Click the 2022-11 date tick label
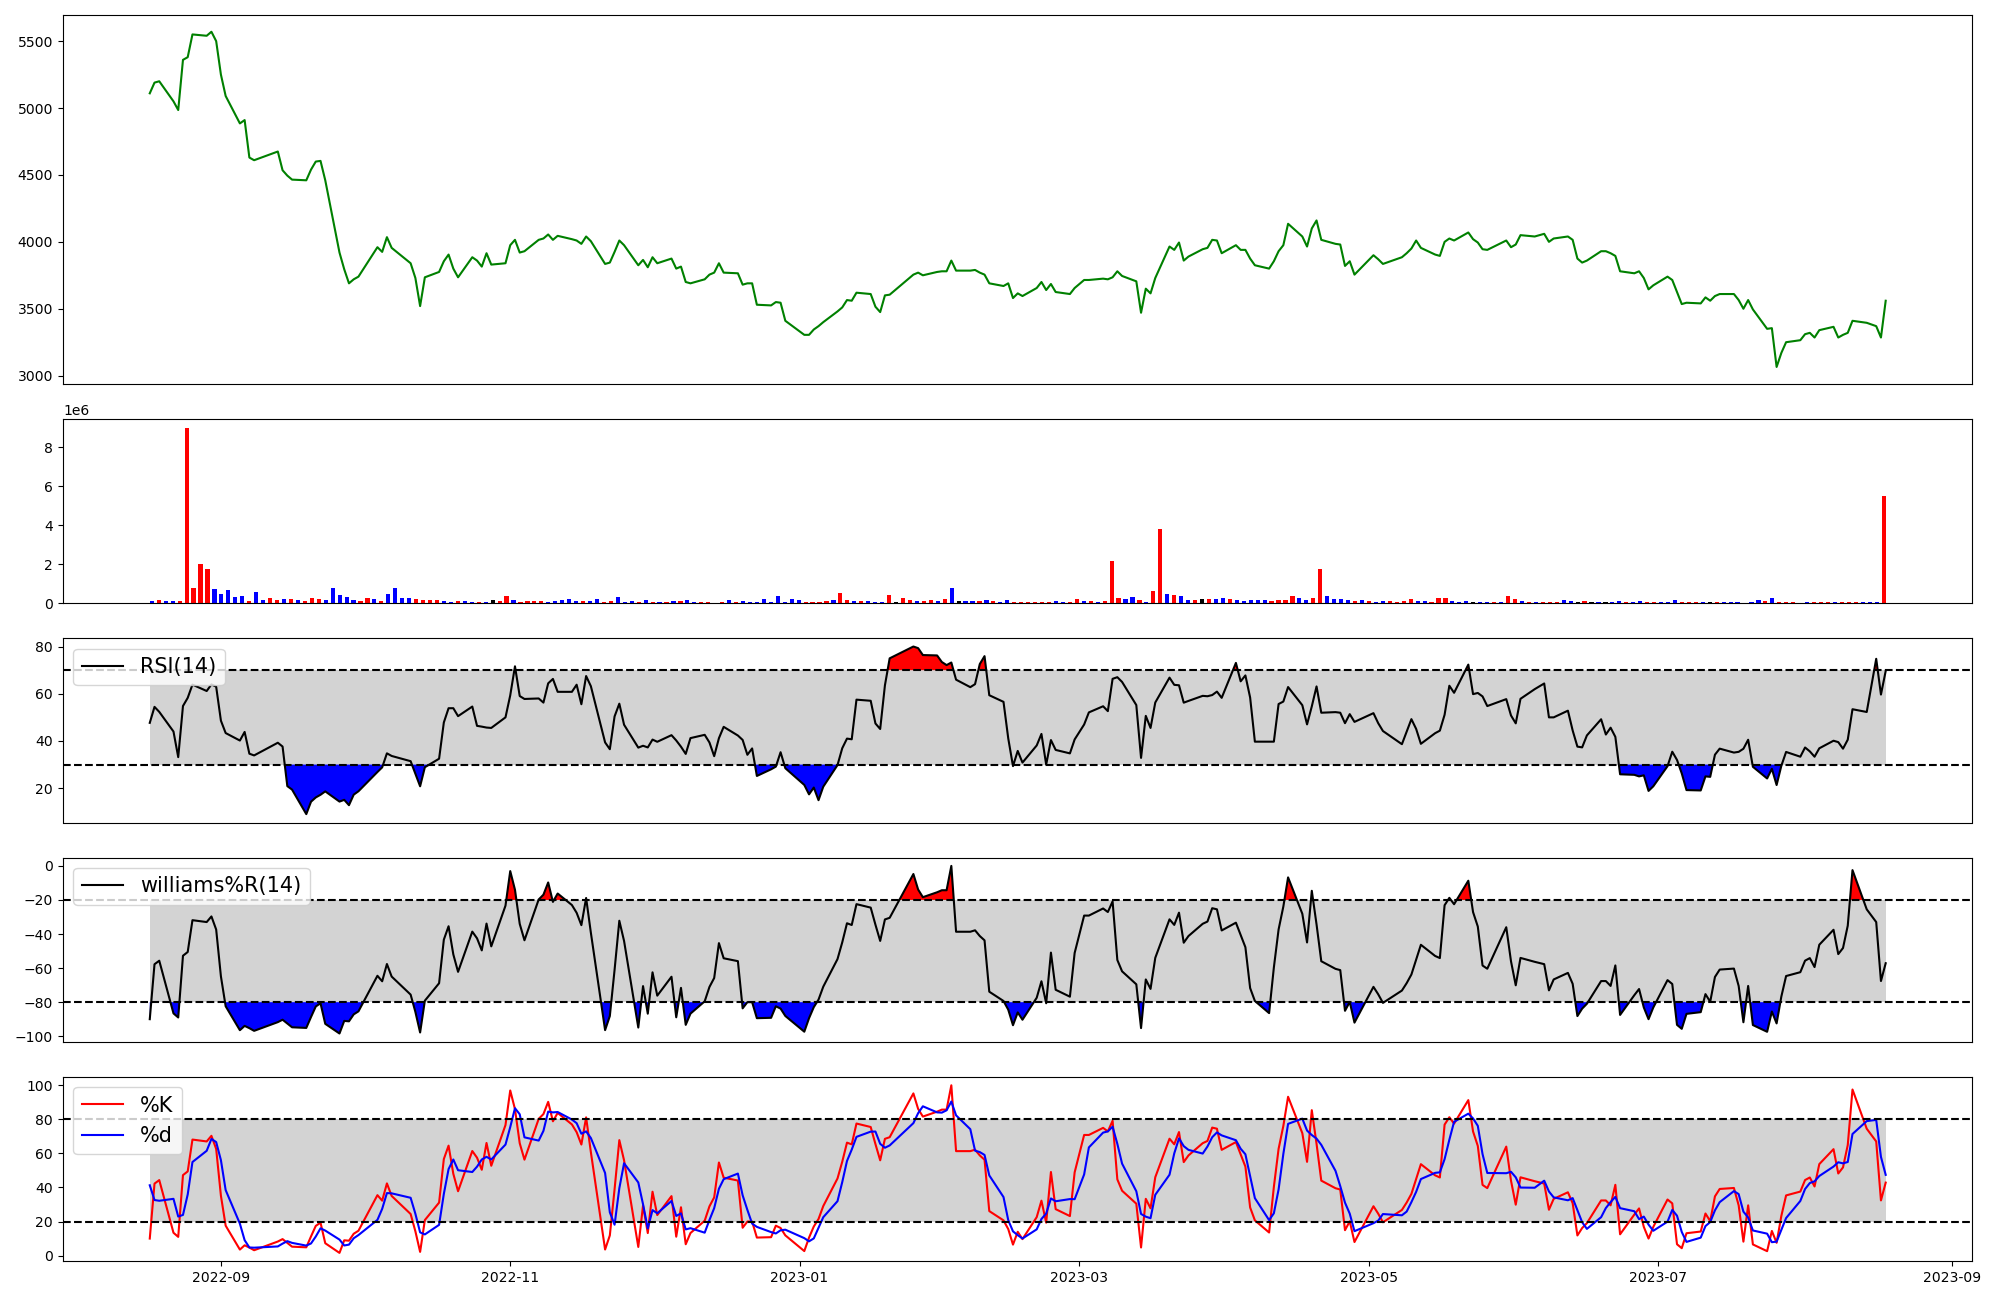 point(510,1277)
